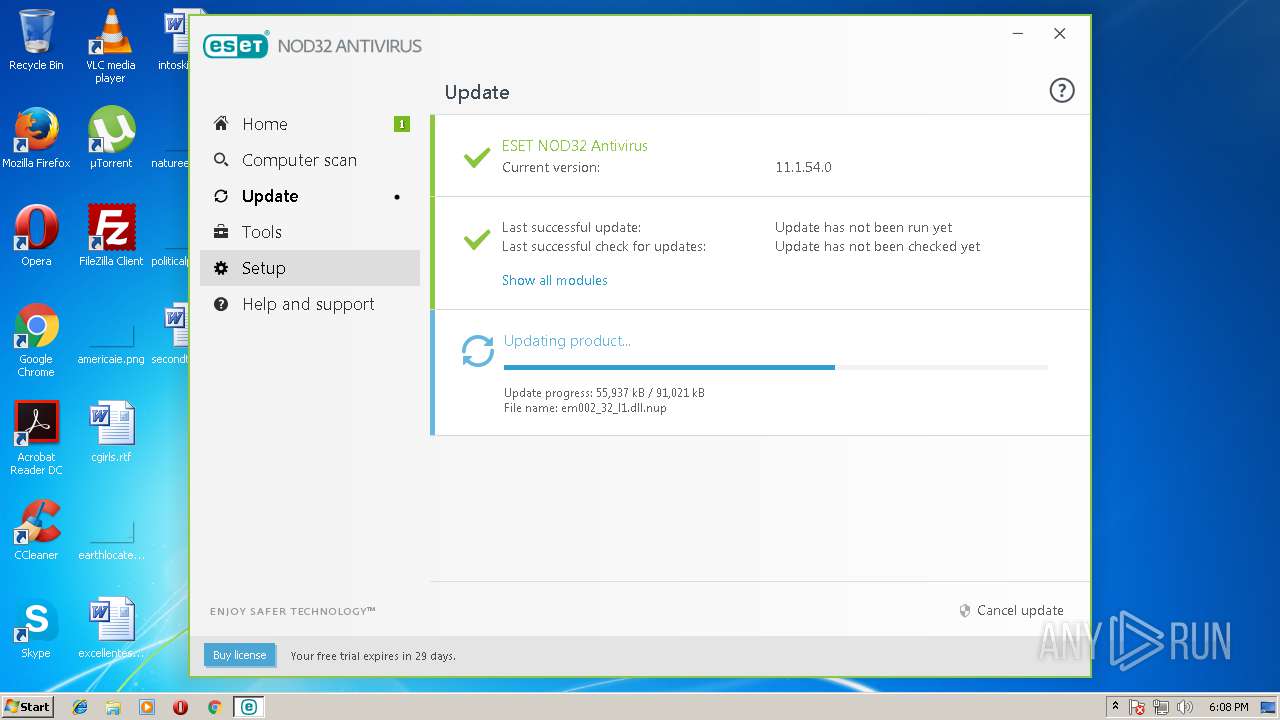Open Internet Explorer from taskbar

pos(80,707)
